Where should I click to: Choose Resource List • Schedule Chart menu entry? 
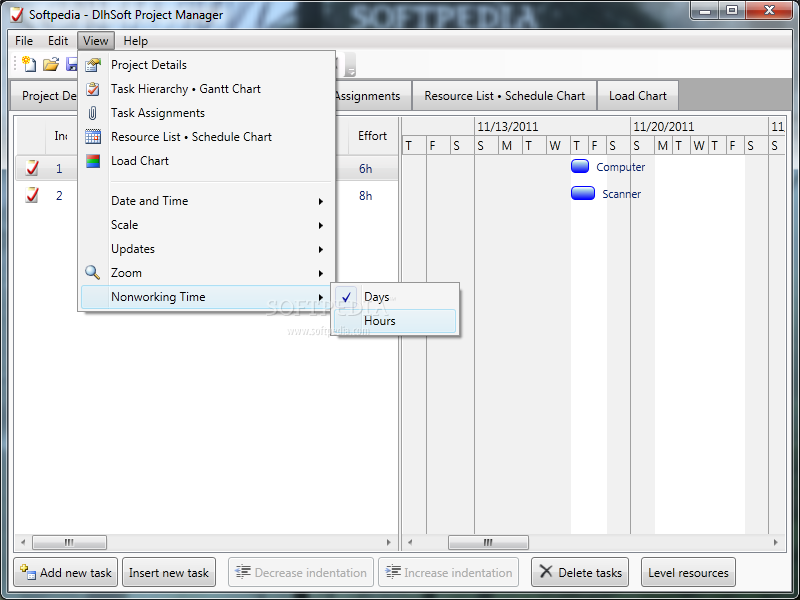[208, 137]
